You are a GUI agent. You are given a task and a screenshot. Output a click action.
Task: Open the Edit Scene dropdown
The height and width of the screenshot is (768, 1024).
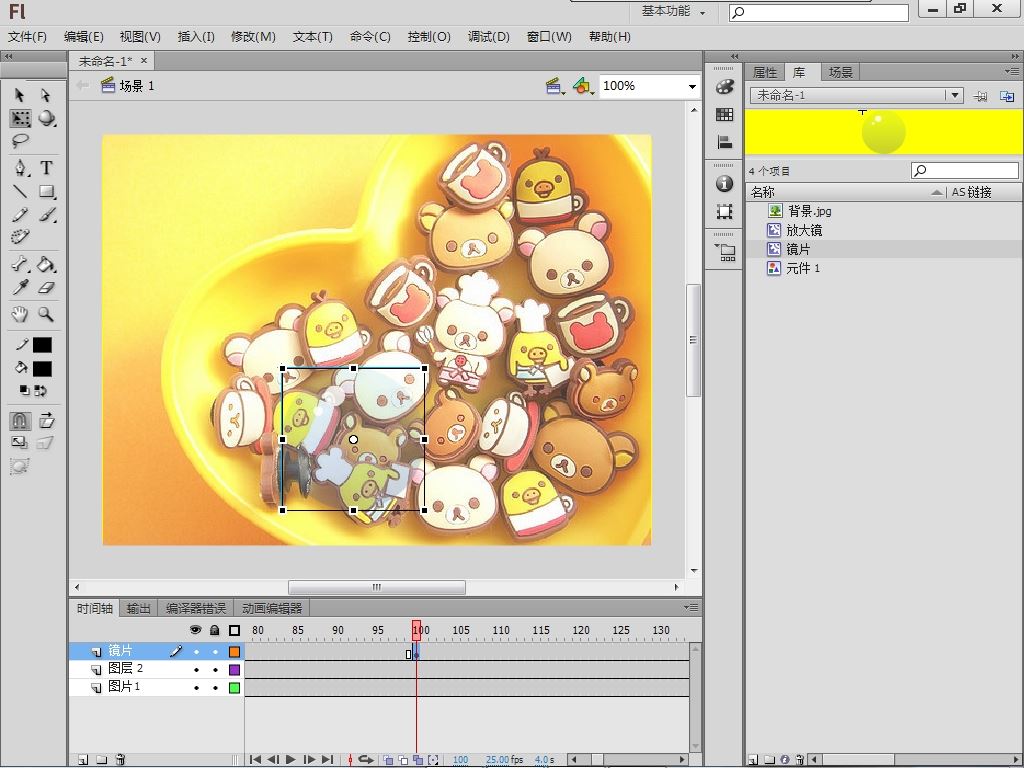554,86
